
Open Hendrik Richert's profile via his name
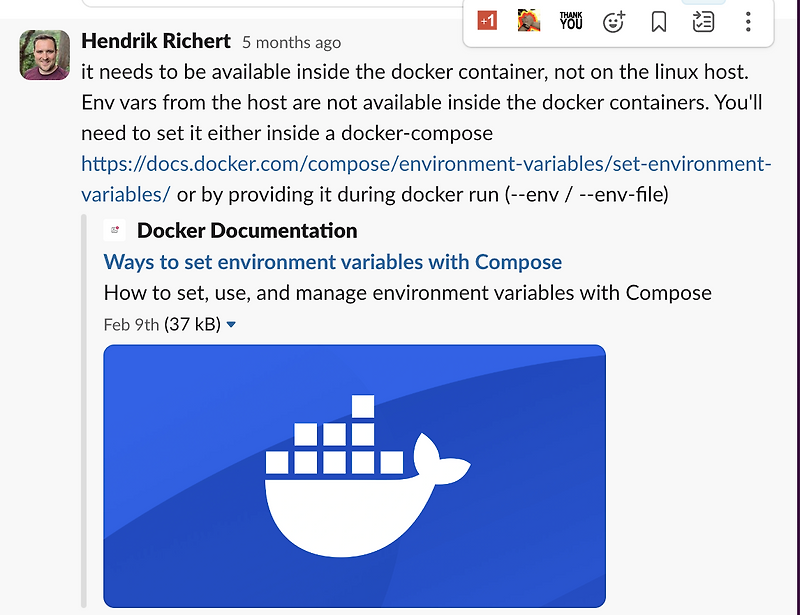coord(156,41)
